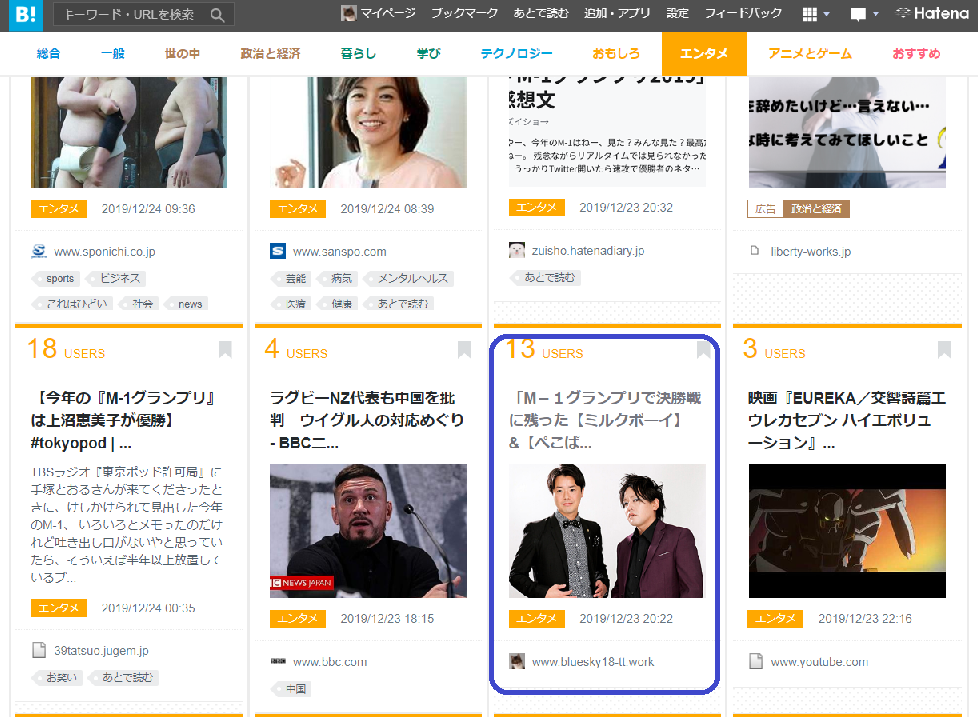Open 追加・アプリ in the top bar
Image resolution: width=978 pixels, height=717 pixels.
coord(617,13)
